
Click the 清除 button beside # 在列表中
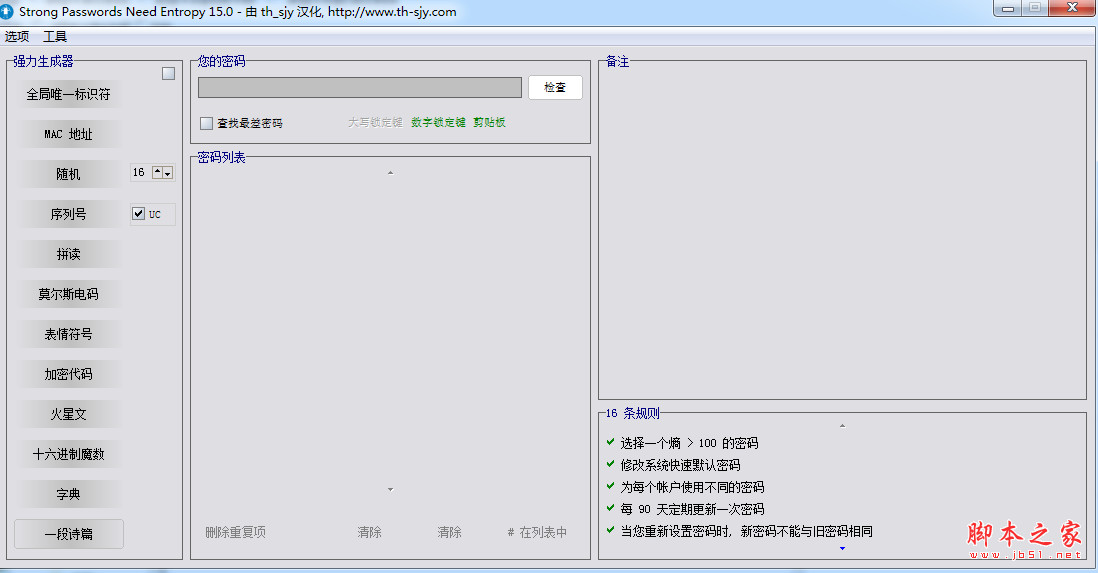pyautogui.click(x=449, y=532)
